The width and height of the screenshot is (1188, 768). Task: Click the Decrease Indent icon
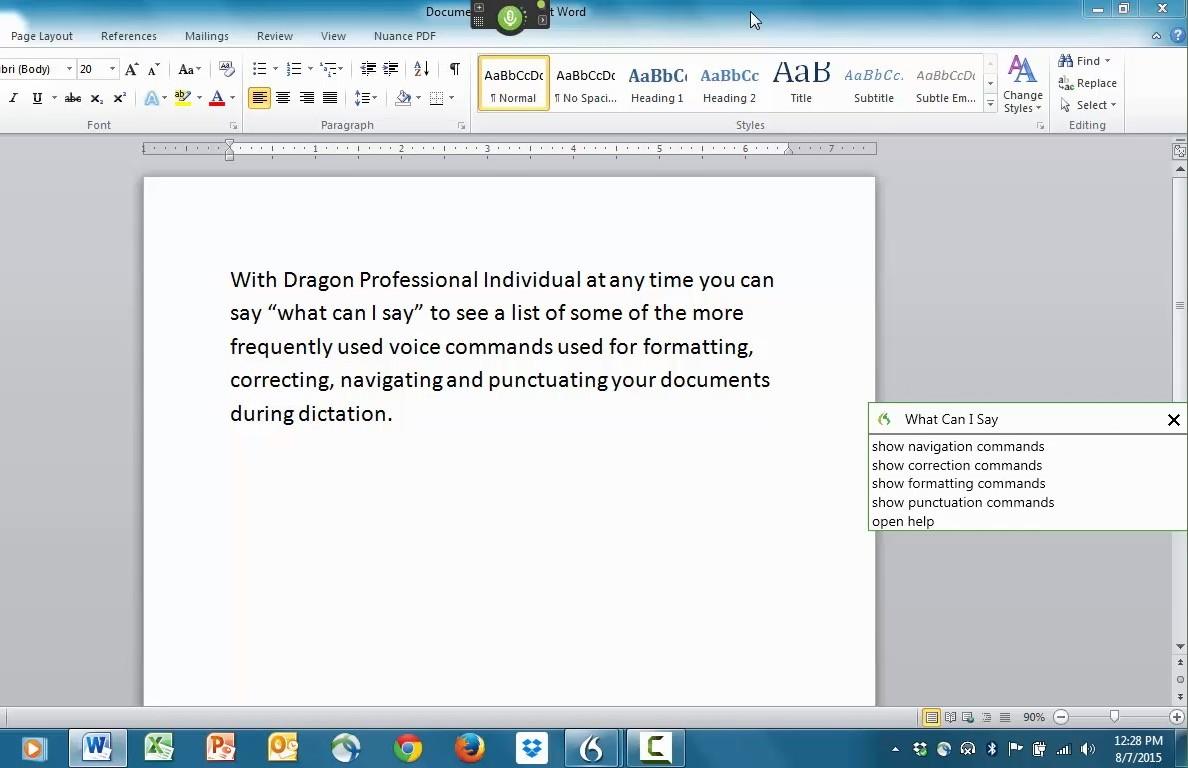(368, 69)
